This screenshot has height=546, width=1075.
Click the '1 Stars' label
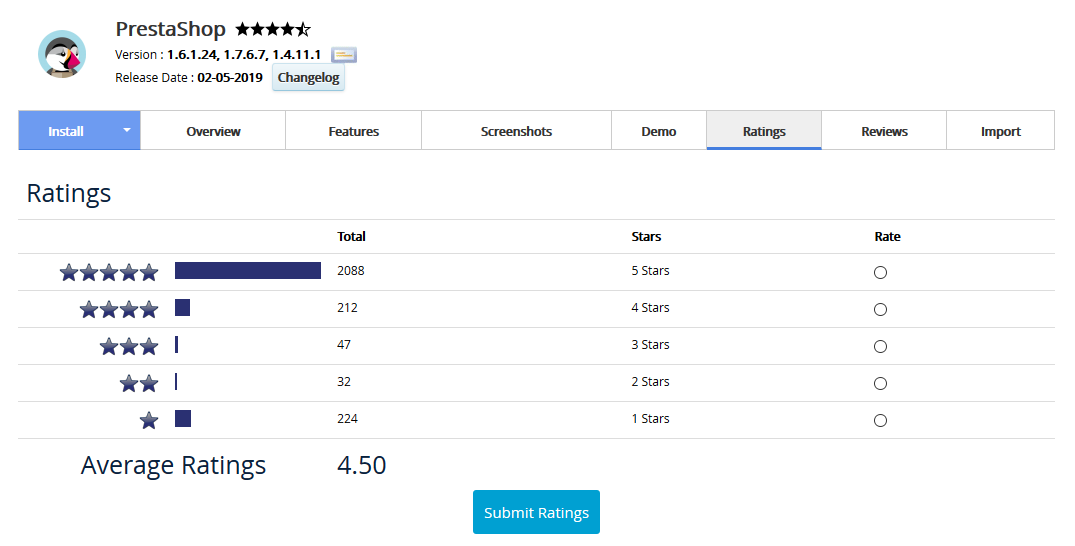[650, 419]
